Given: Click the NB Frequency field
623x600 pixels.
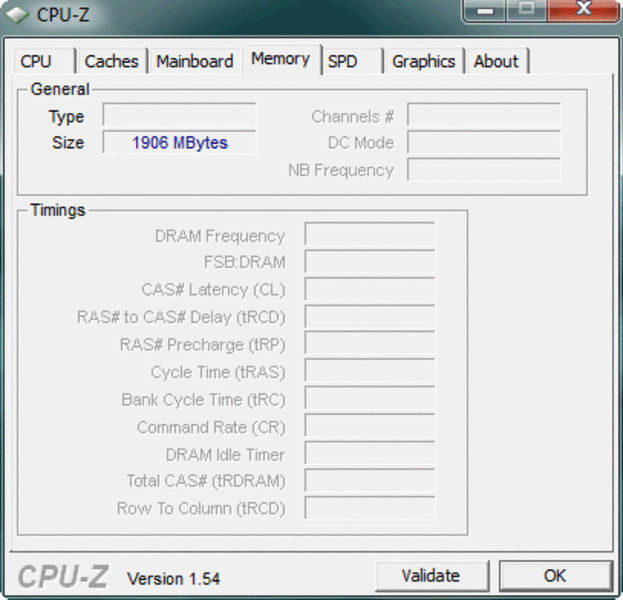Looking at the screenshot, I should point(483,170).
